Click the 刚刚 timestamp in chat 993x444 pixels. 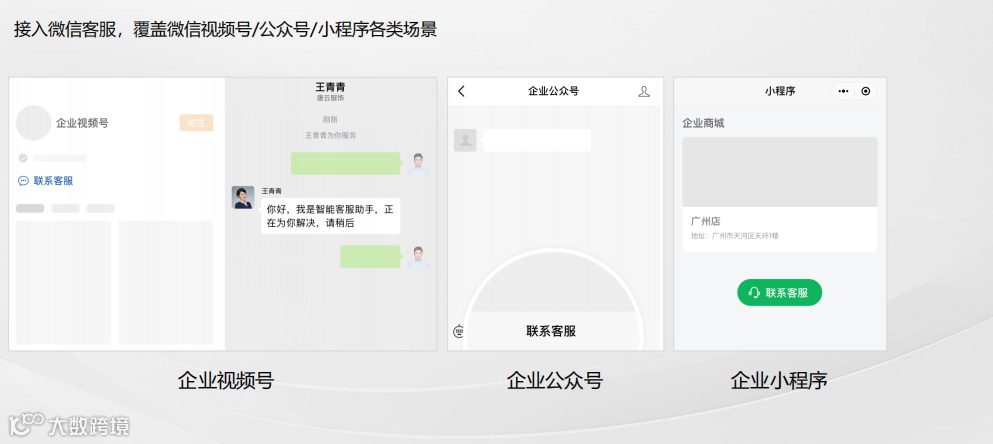tap(331, 119)
